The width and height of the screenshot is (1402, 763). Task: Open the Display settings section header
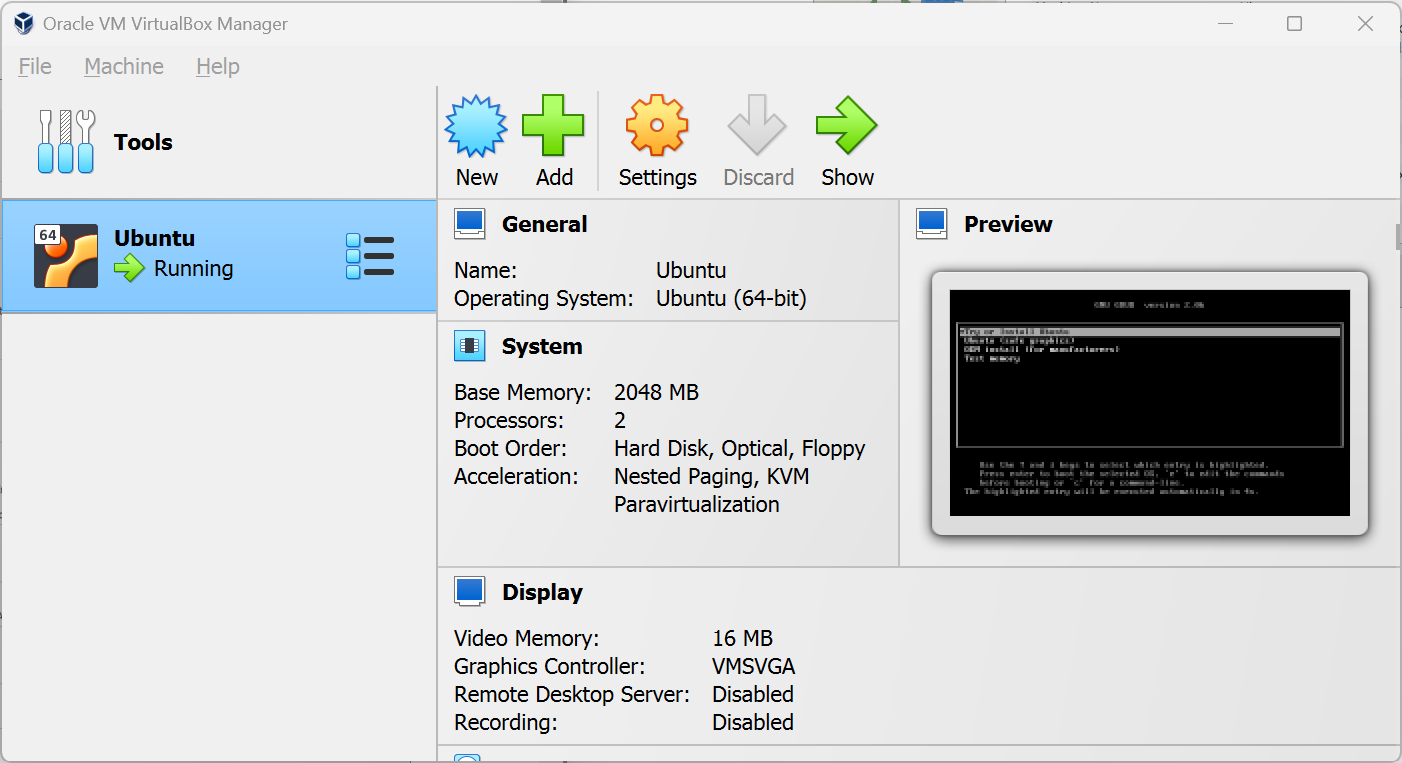[542, 592]
